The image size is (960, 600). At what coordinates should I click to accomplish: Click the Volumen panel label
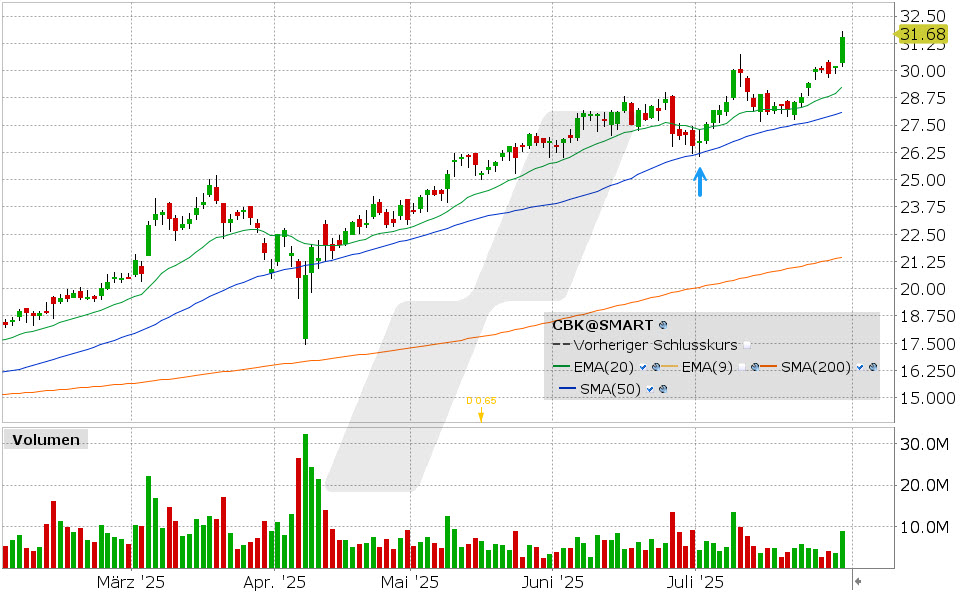(46, 440)
